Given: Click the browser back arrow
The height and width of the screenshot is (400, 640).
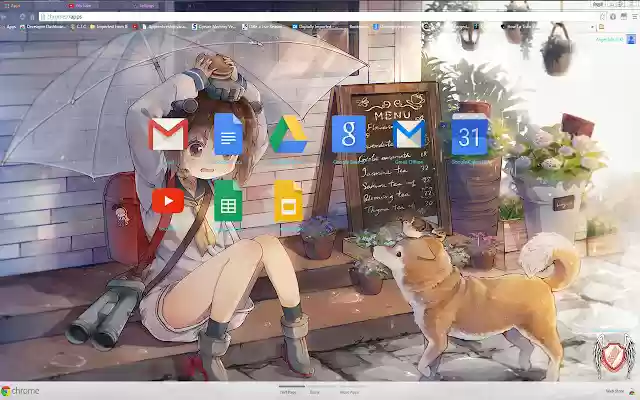Looking at the screenshot, I should coord(4,17).
